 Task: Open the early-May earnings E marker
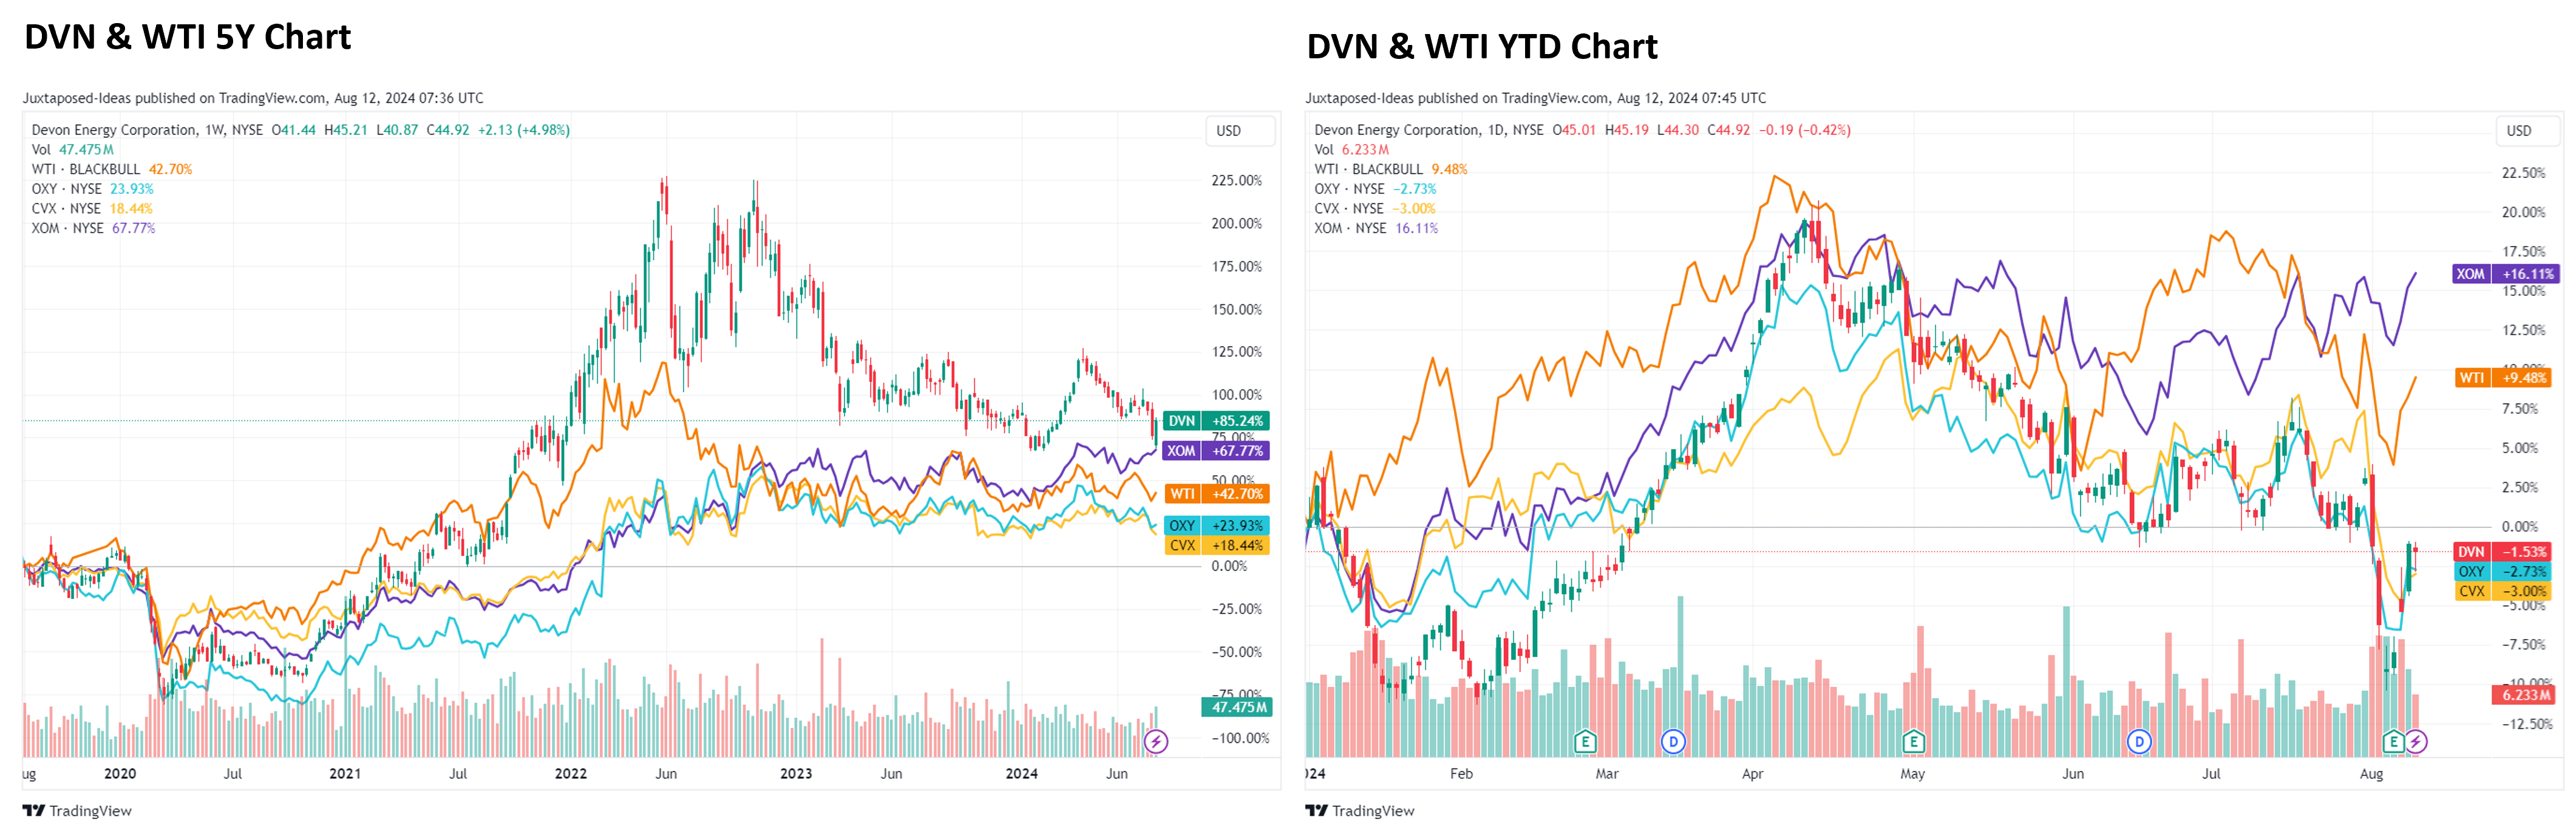click(x=1913, y=742)
